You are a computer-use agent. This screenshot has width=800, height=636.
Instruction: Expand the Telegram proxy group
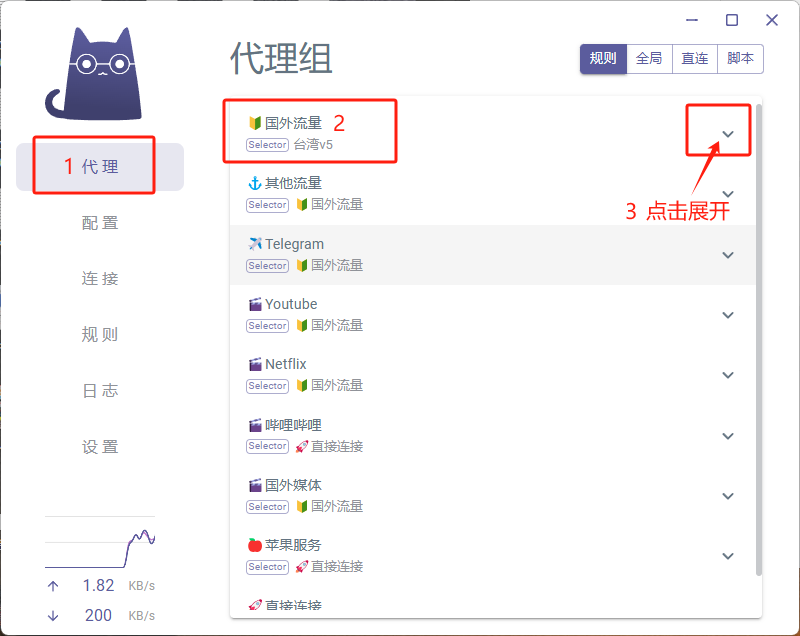pyautogui.click(x=728, y=255)
